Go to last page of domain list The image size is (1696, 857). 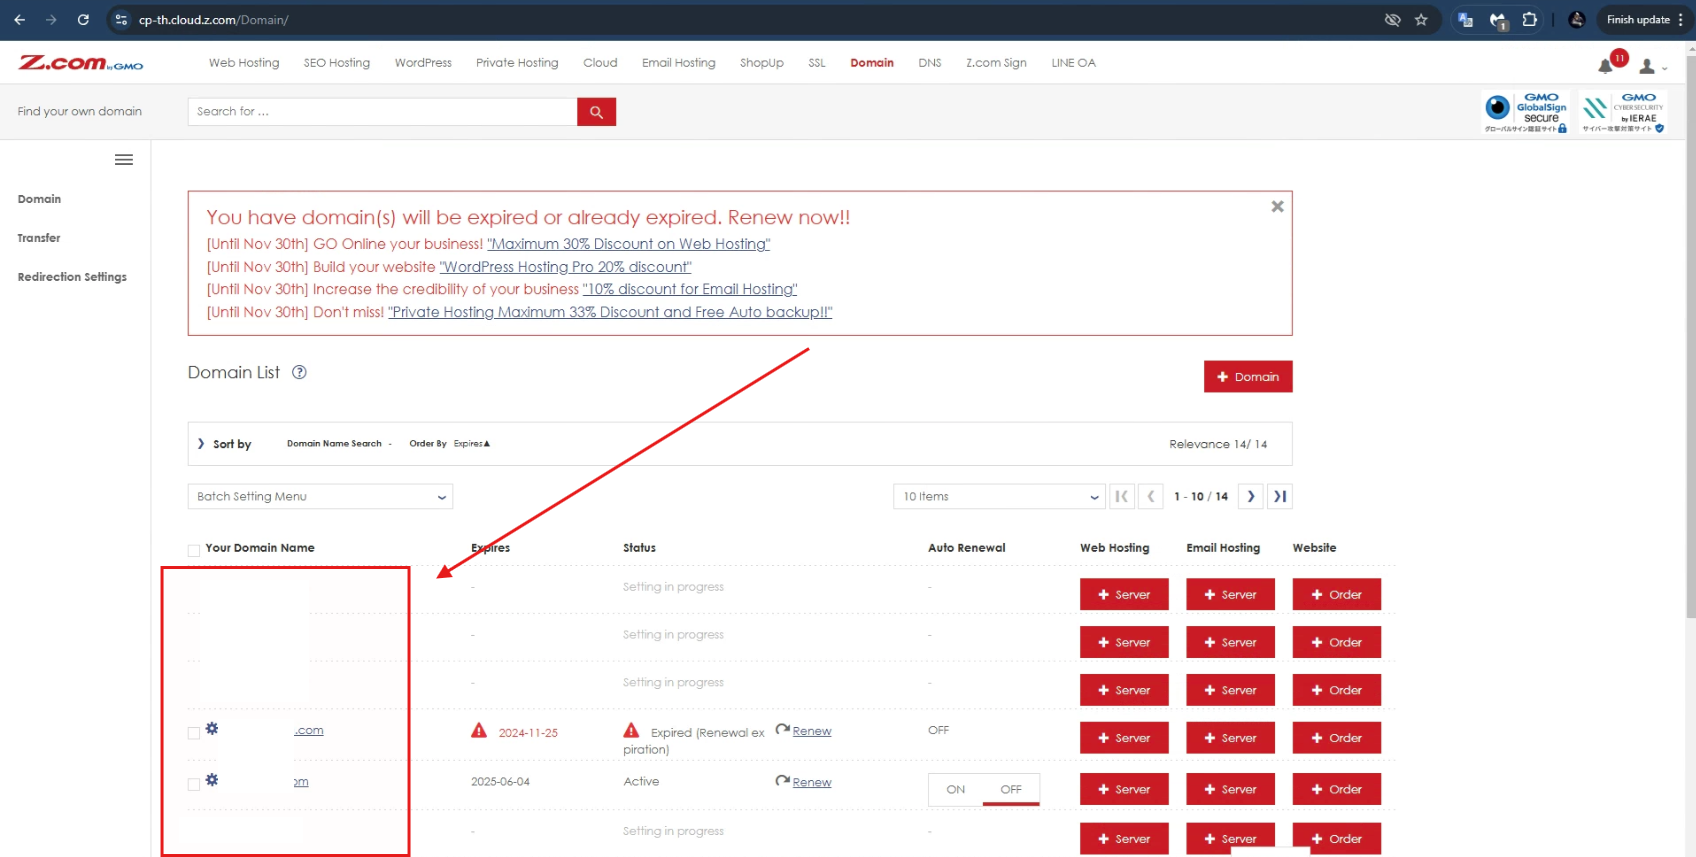(x=1280, y=496)
